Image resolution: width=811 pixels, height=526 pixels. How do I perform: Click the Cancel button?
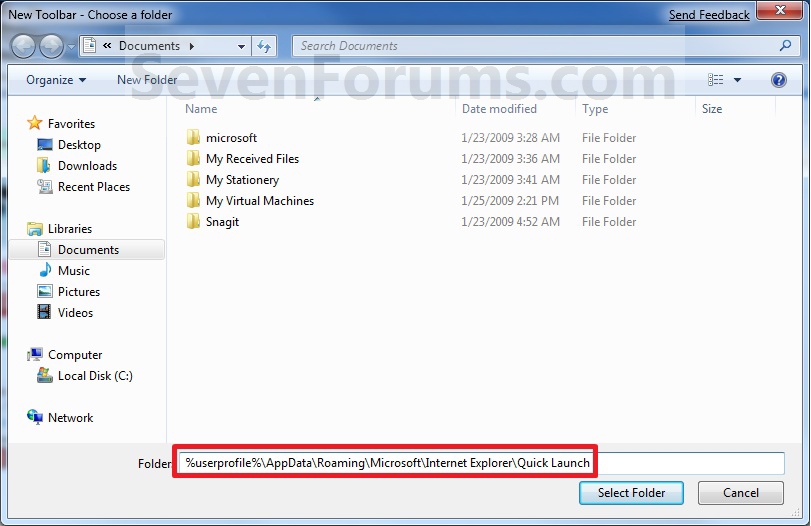pos(741,492)
